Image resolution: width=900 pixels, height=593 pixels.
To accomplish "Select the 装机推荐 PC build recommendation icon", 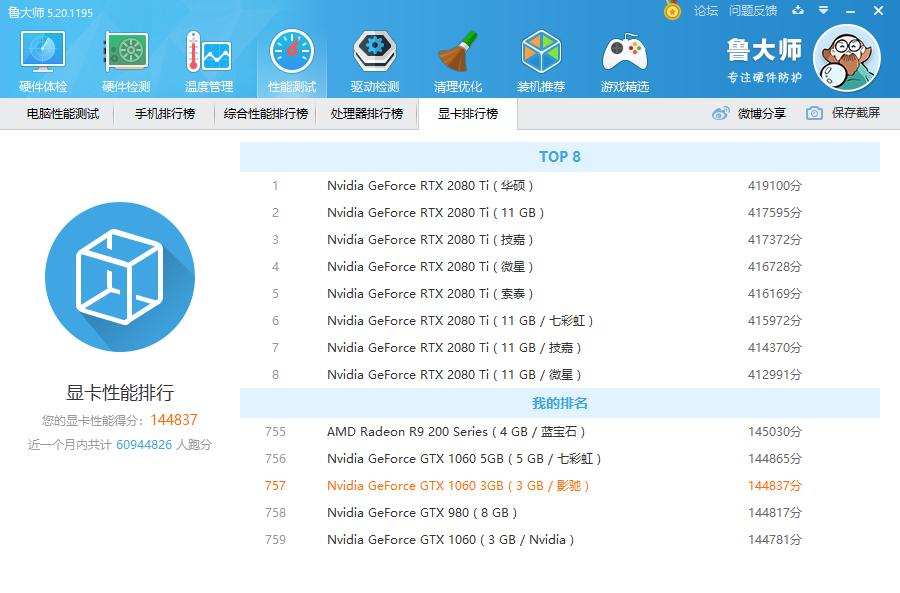I will click(541, 55).
